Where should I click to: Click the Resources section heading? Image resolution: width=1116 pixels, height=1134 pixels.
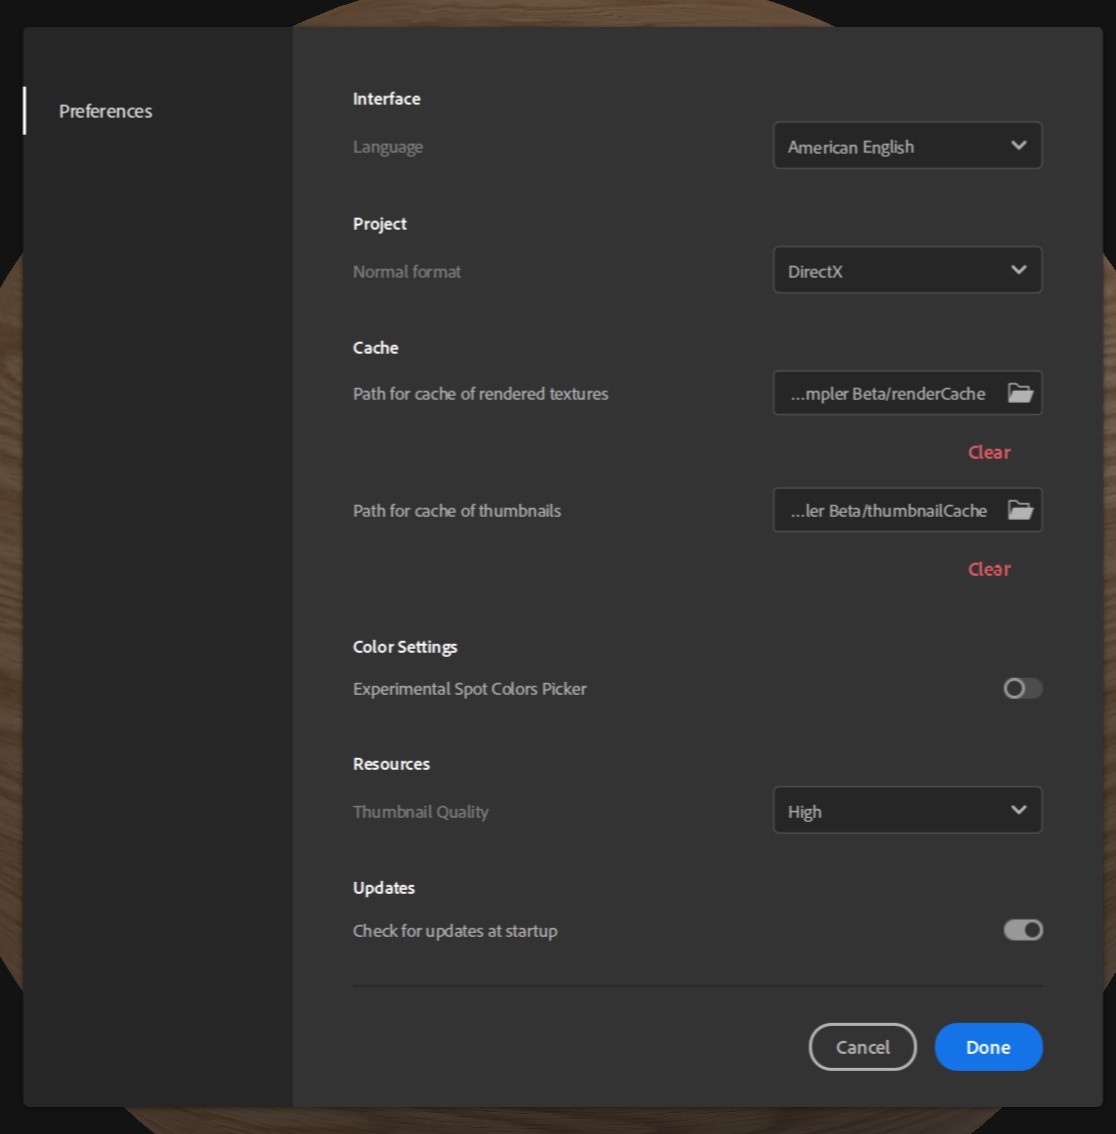click(391, 764)
